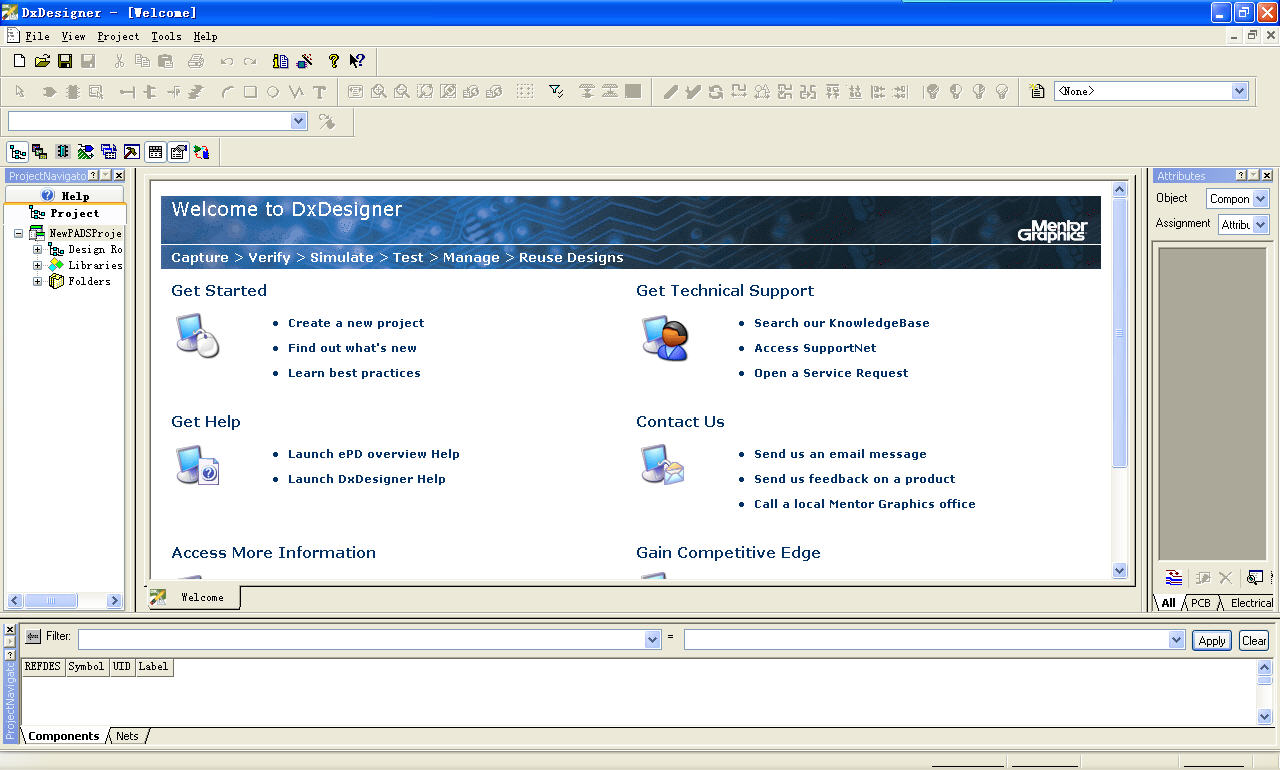Click the filter icon left of Filter label
Viewport: 1280px width, 770px height.
point(33,636)
